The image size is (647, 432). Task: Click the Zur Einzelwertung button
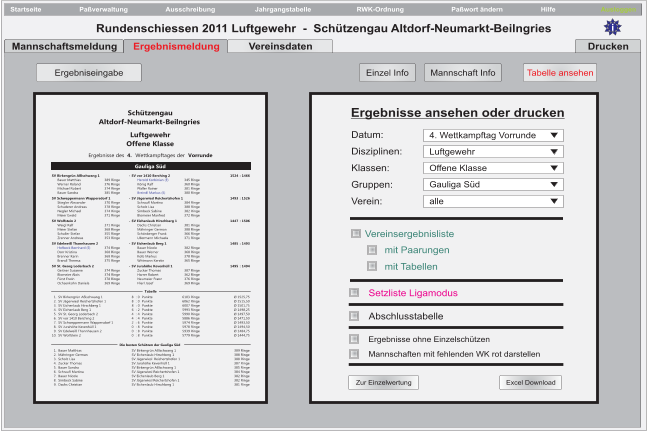pyautogui.click(x=383, y=382)
